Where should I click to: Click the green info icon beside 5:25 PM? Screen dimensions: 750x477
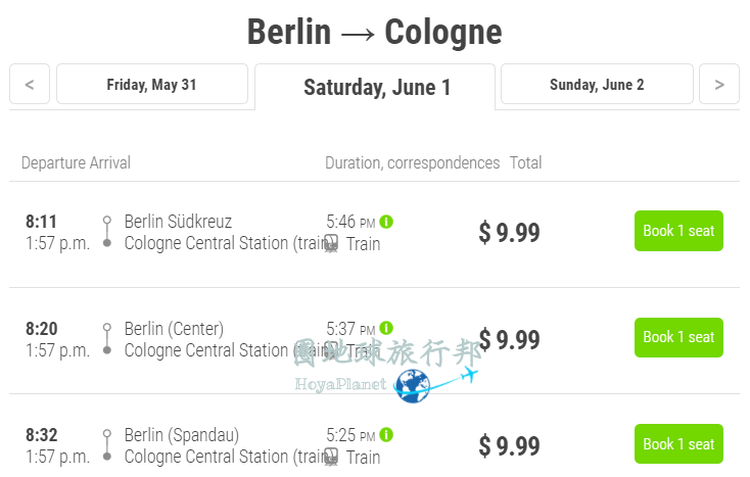coord(386,435)
